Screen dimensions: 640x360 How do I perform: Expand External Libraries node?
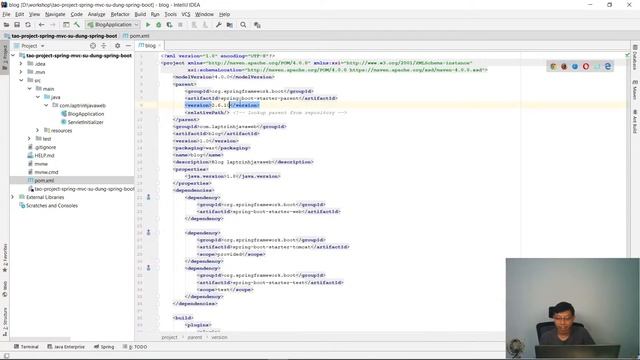(x=13, y=197)
